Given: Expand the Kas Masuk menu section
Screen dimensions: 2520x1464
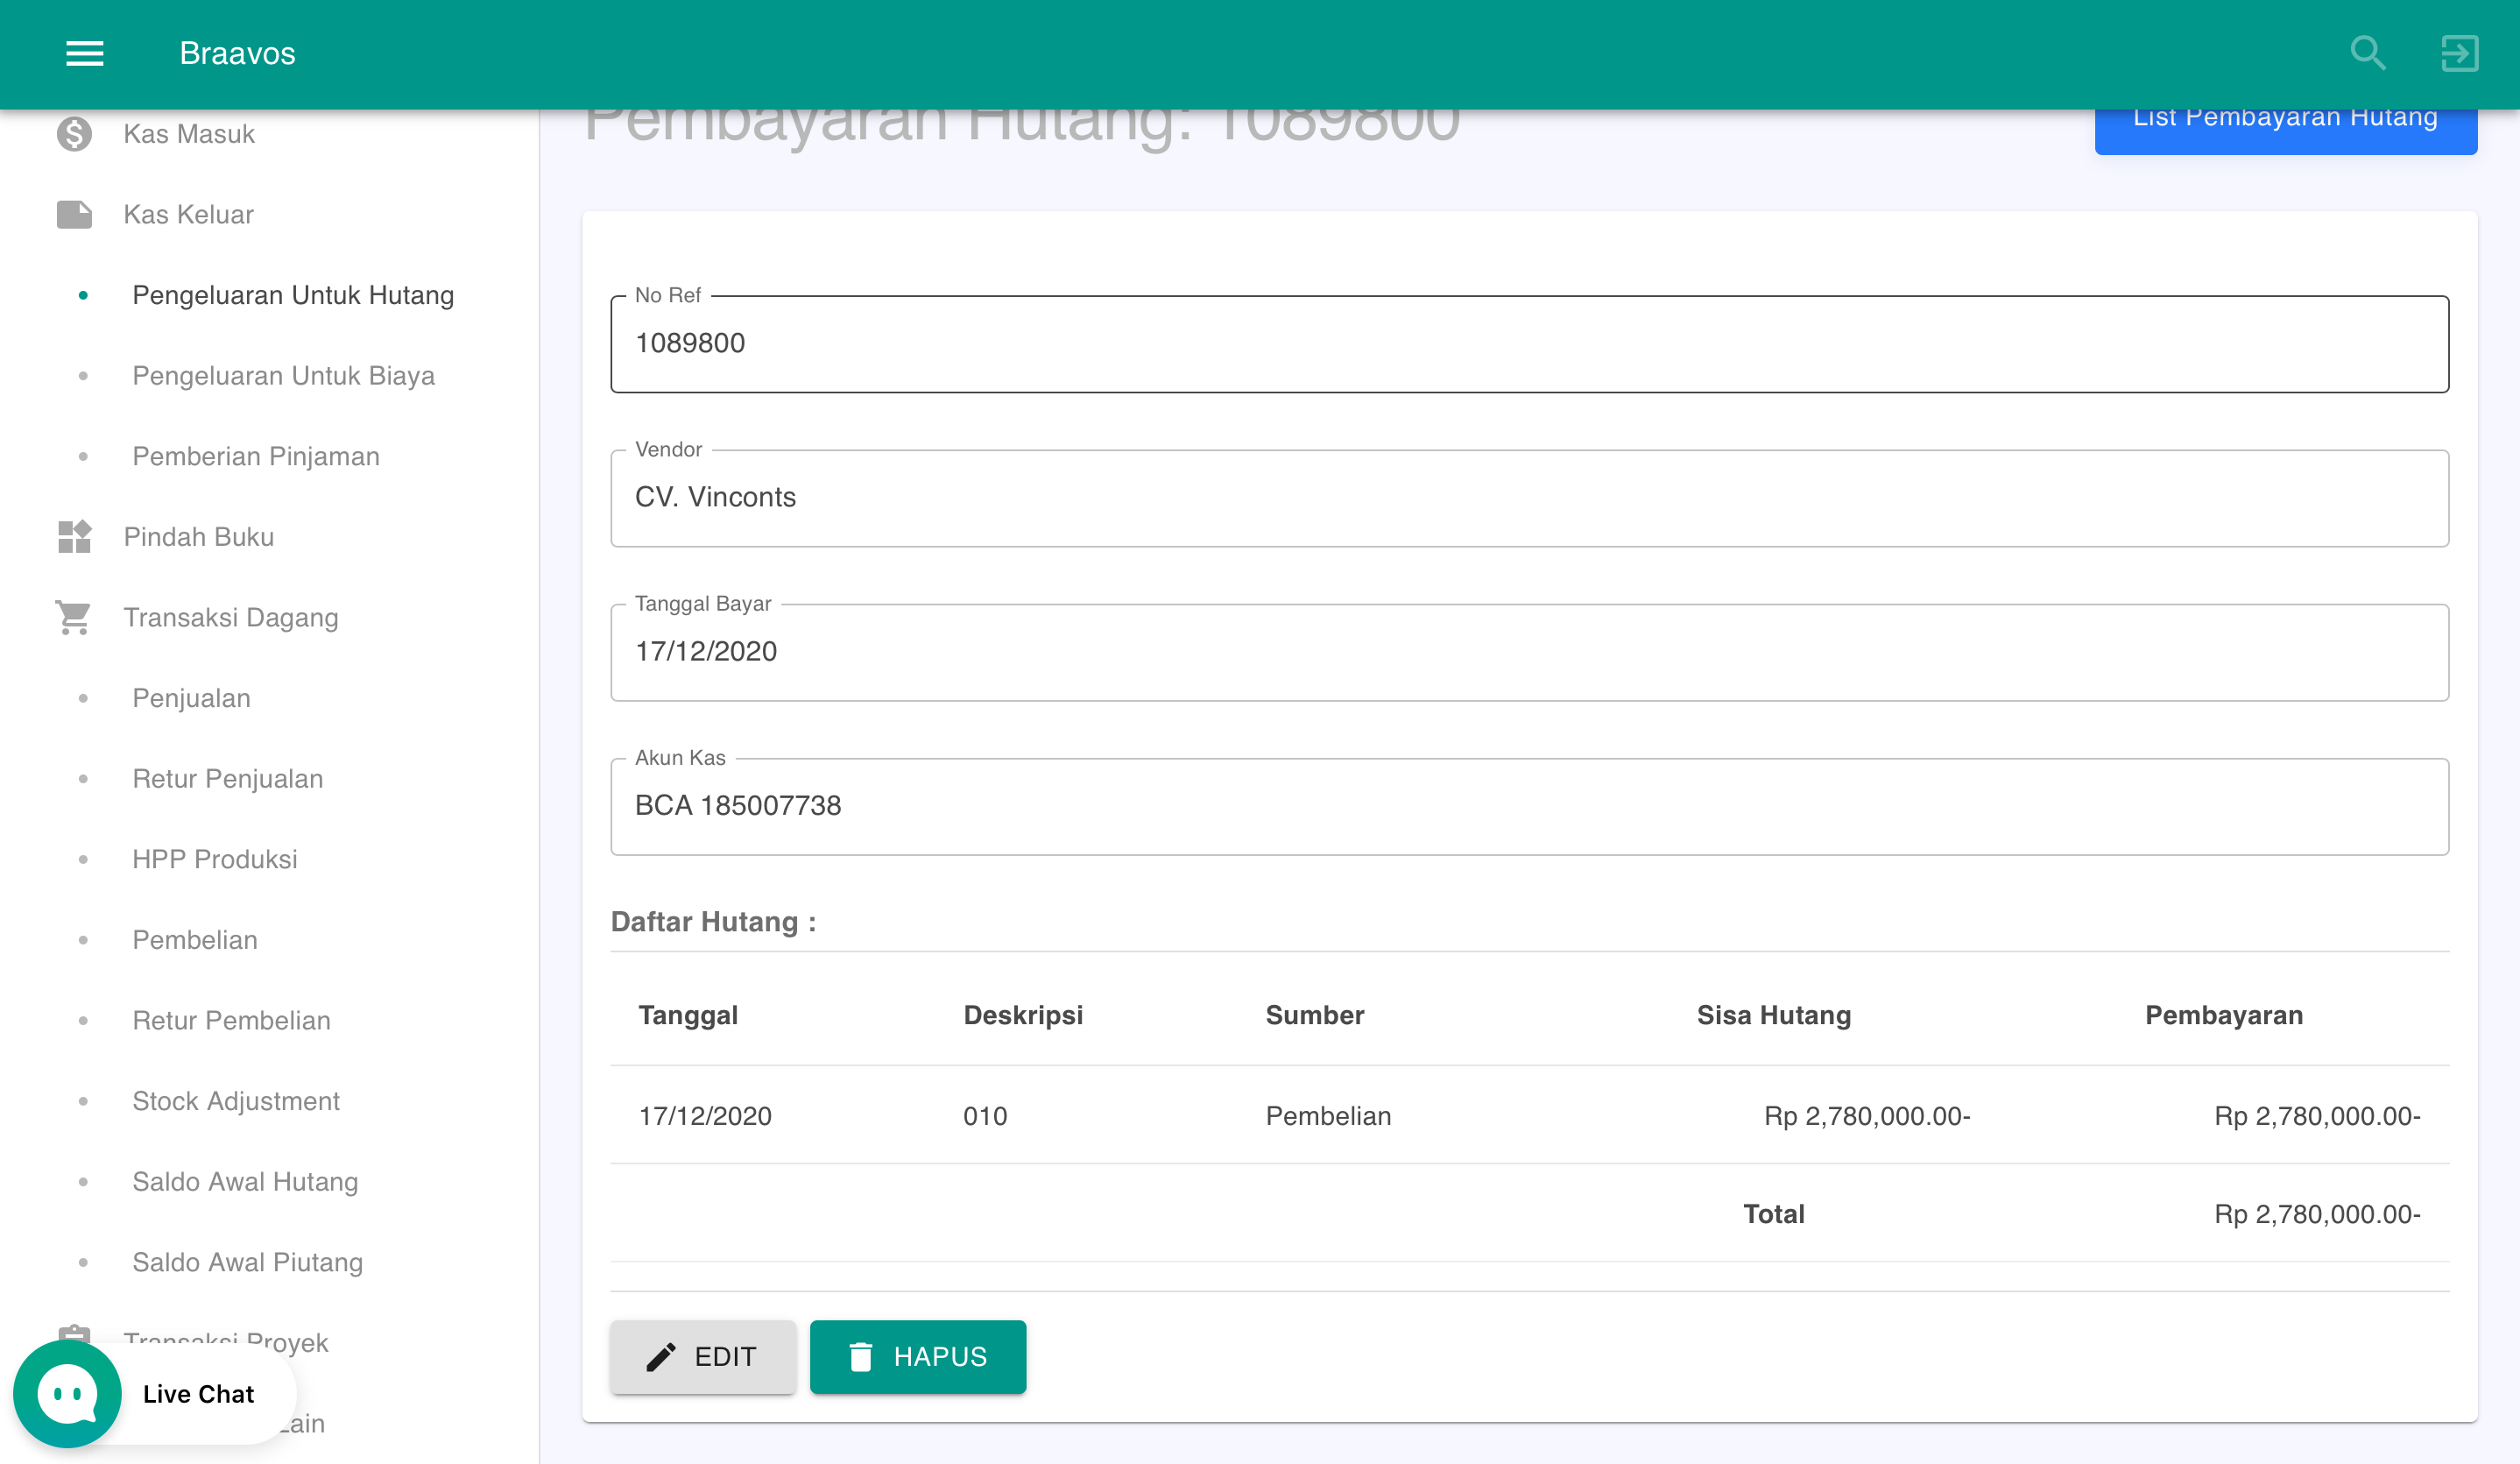Looking at the screenshot, I should 189,134.
